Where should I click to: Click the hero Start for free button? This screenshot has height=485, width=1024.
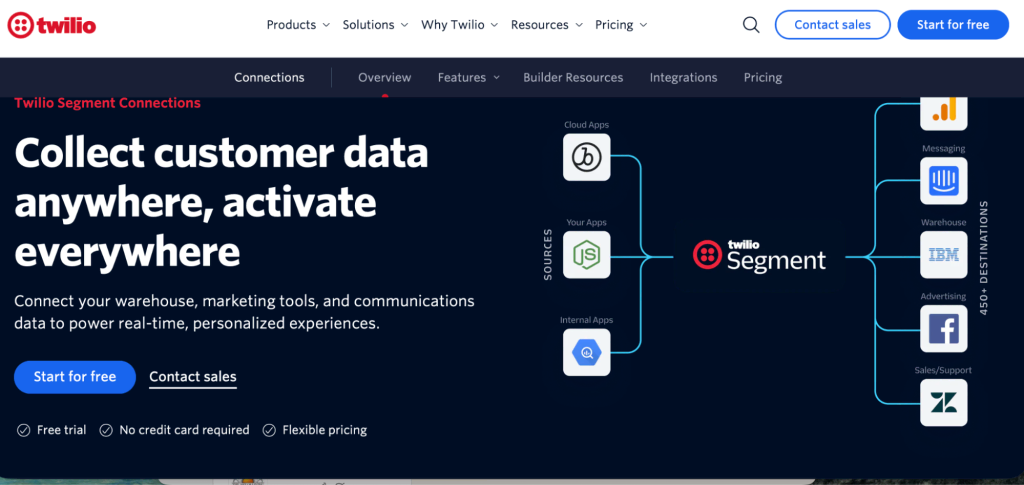[x=74, y=377]
